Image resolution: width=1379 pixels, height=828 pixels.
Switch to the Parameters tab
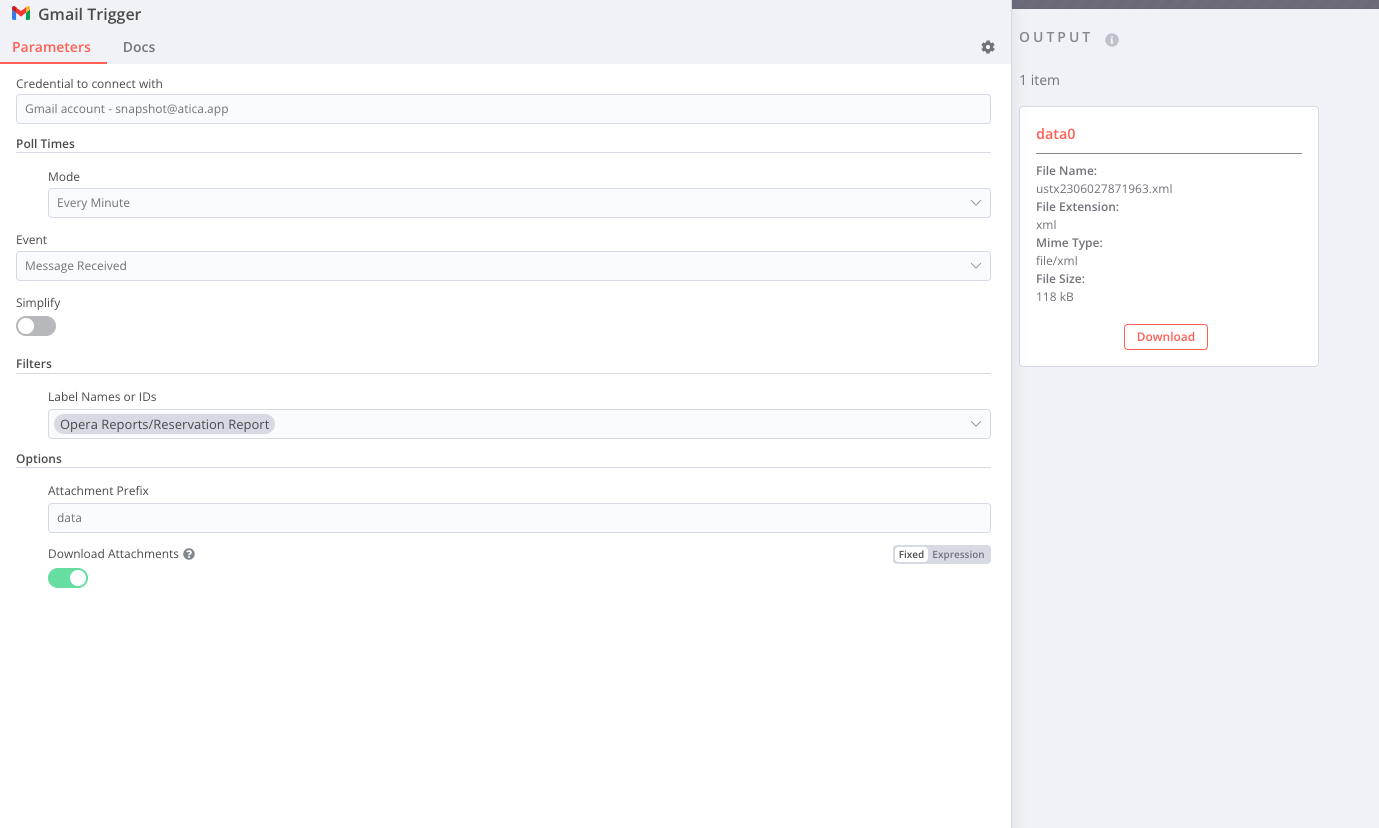[51, 47]
